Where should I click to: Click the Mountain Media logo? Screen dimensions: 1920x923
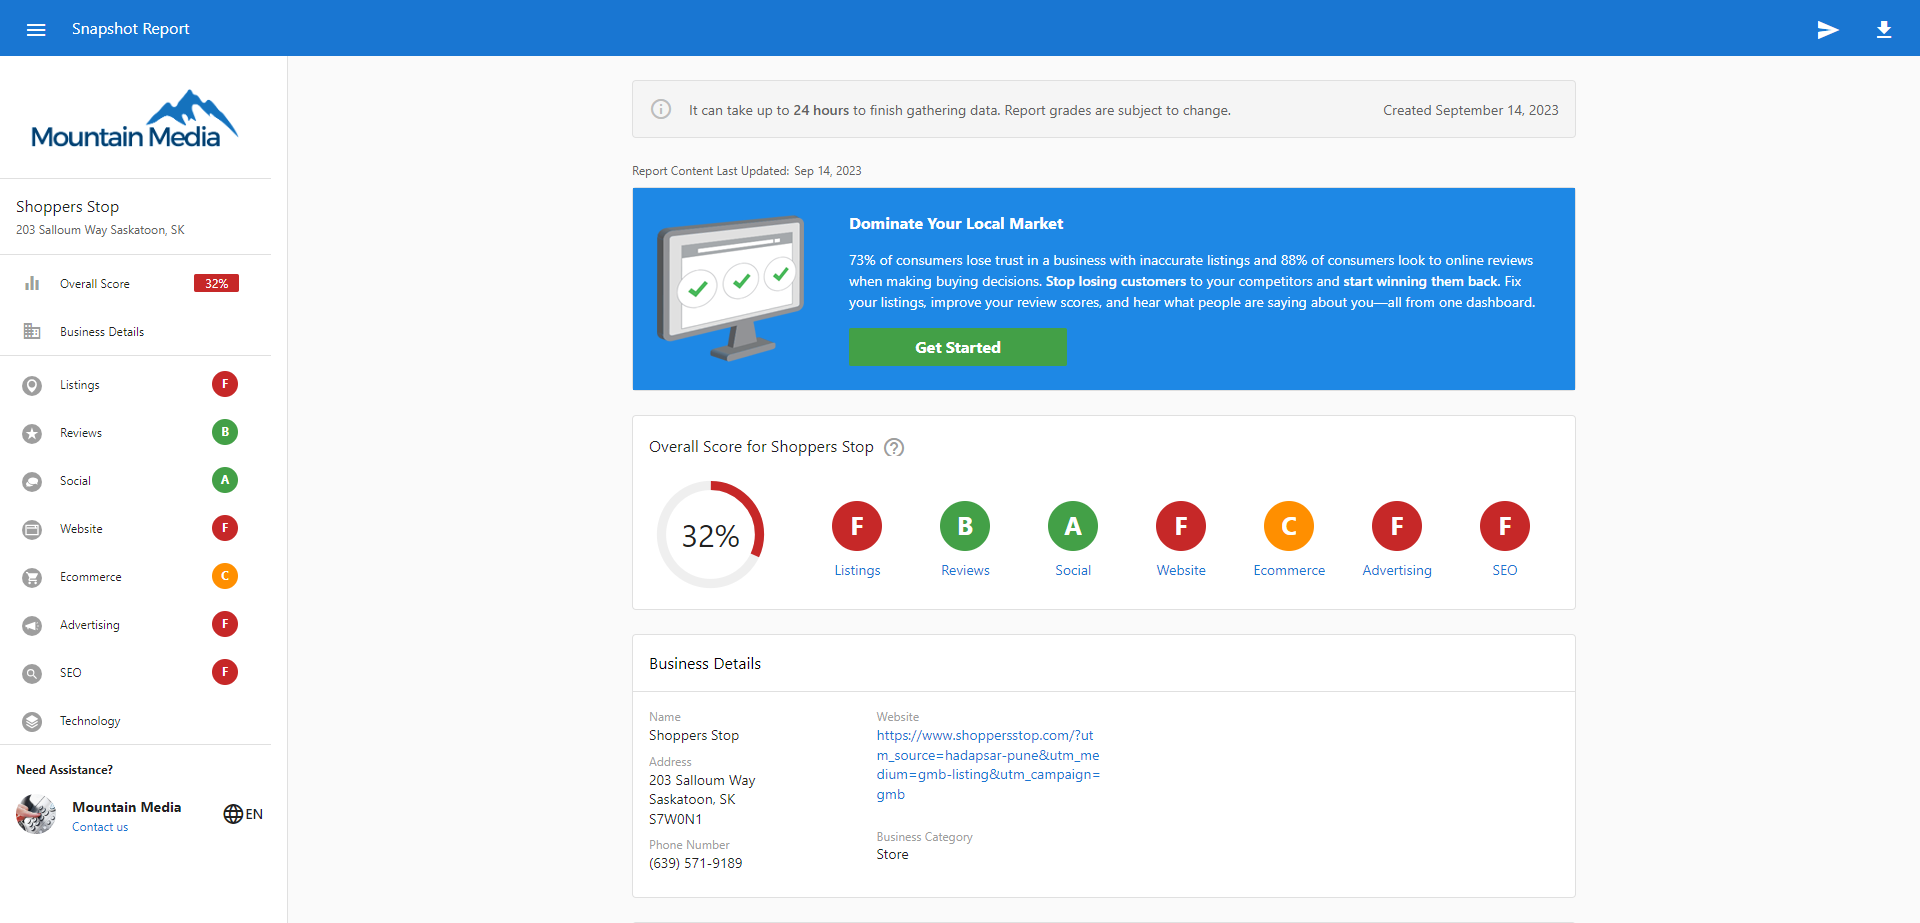135,119
